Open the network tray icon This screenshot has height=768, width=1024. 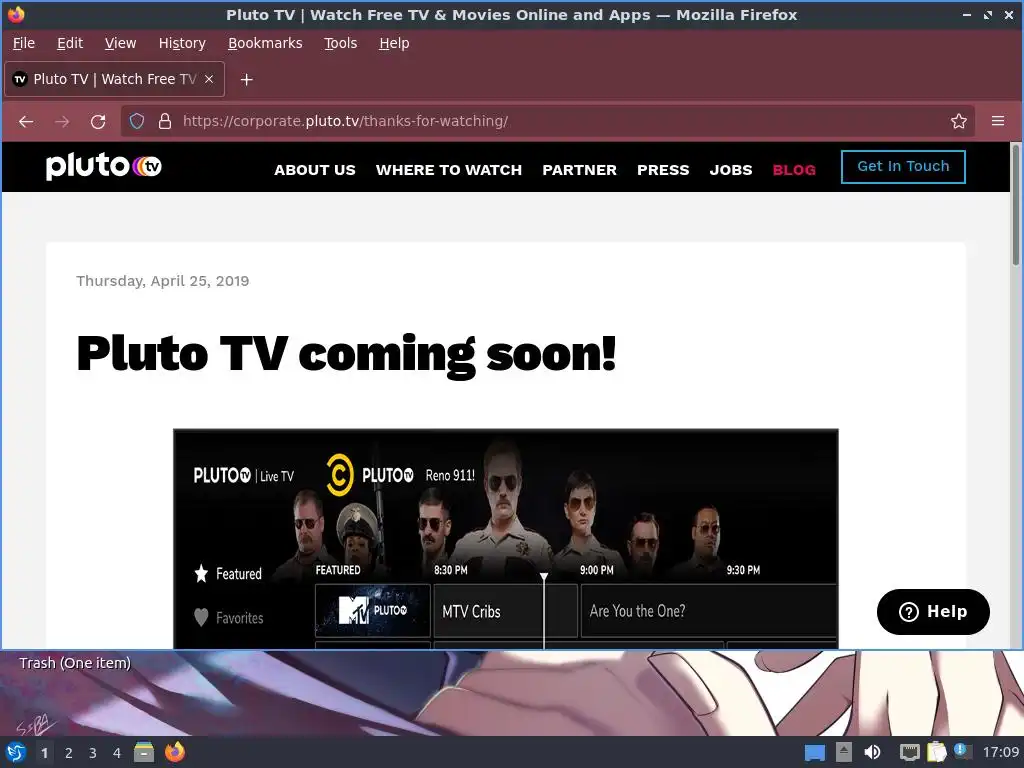point(909,752)
